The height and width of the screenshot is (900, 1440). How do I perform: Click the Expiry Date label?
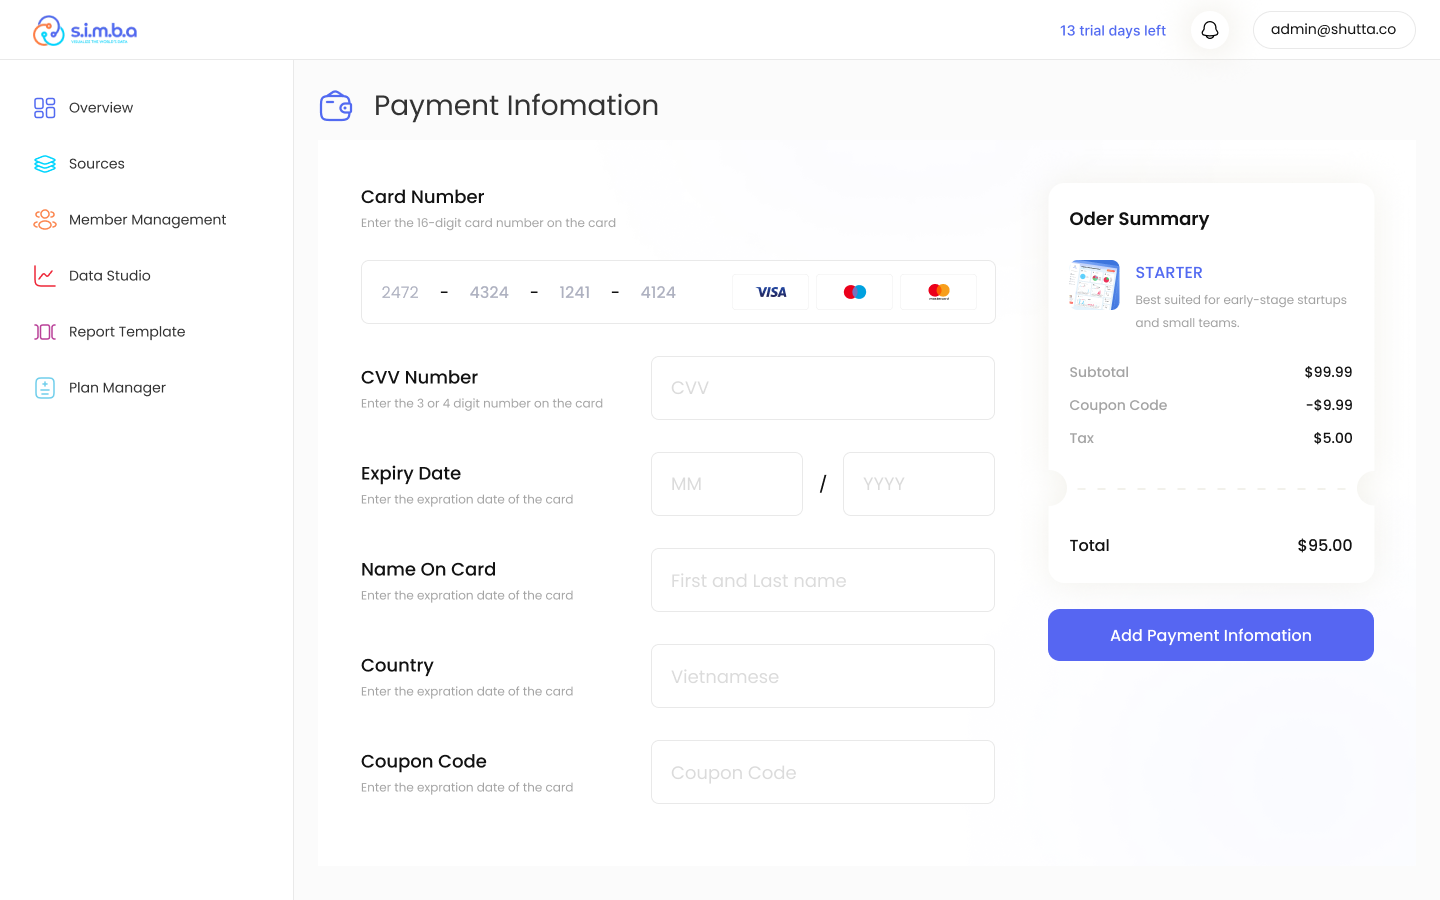[x=411, y=474]
